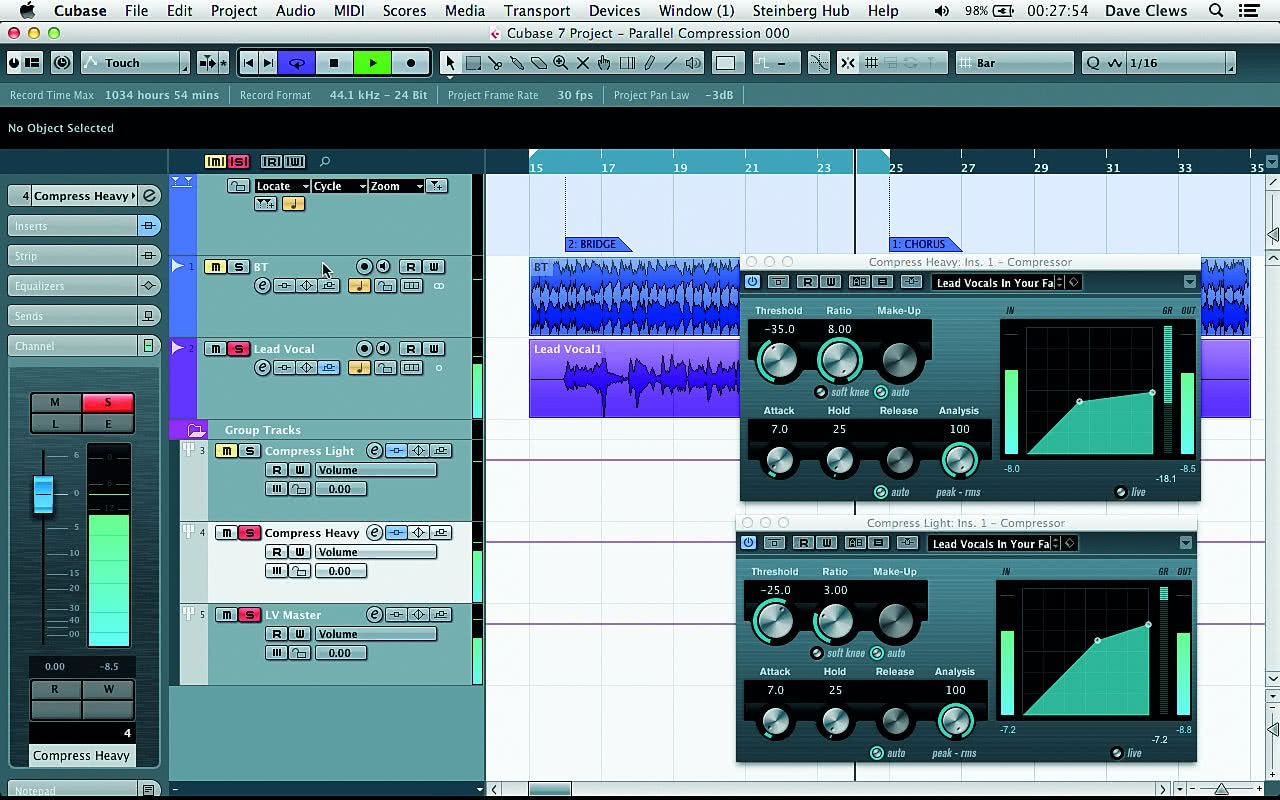
Task: Click the volume icon in macOS menu bar
Action: coord(942,11)
